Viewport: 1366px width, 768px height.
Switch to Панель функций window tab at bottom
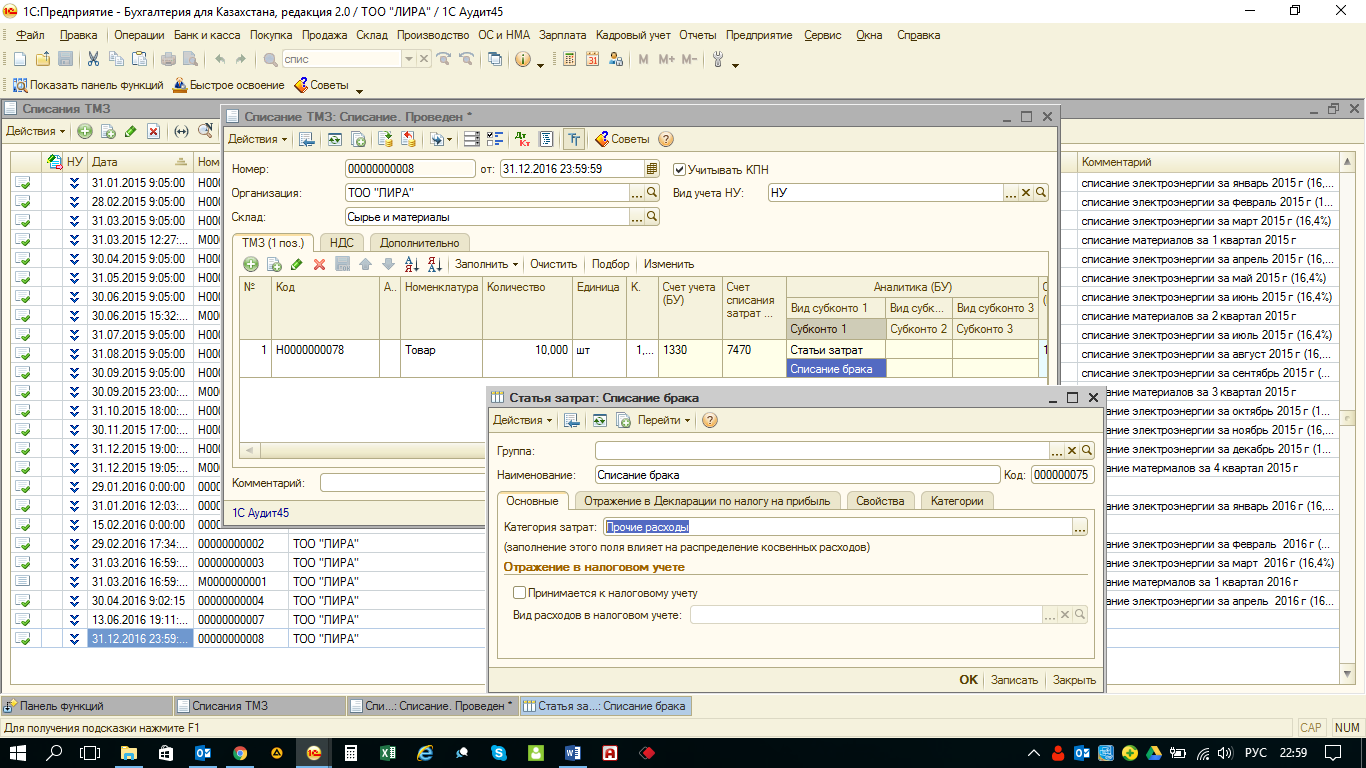click(86, 705)
